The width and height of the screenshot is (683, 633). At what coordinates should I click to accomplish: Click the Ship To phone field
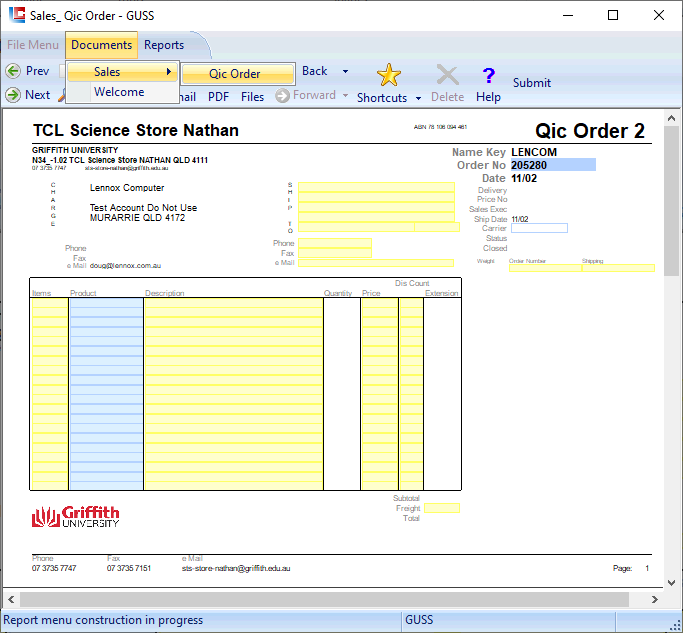click(x=335, y=243)
